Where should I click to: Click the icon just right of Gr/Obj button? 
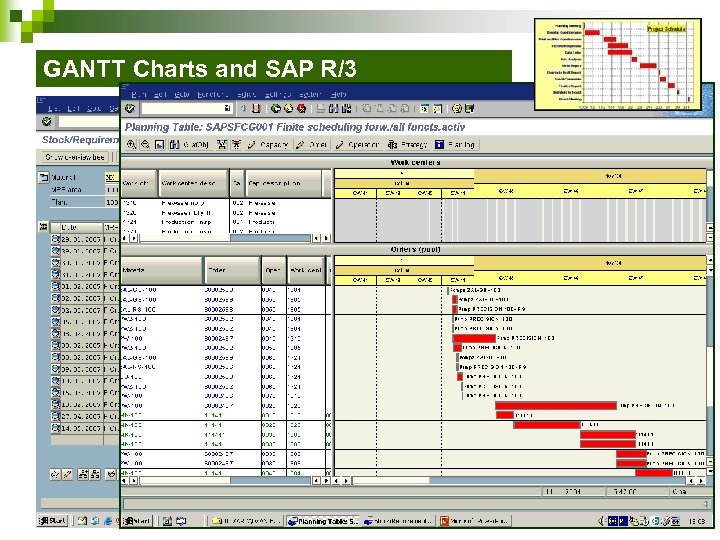[x=222, y=145]
